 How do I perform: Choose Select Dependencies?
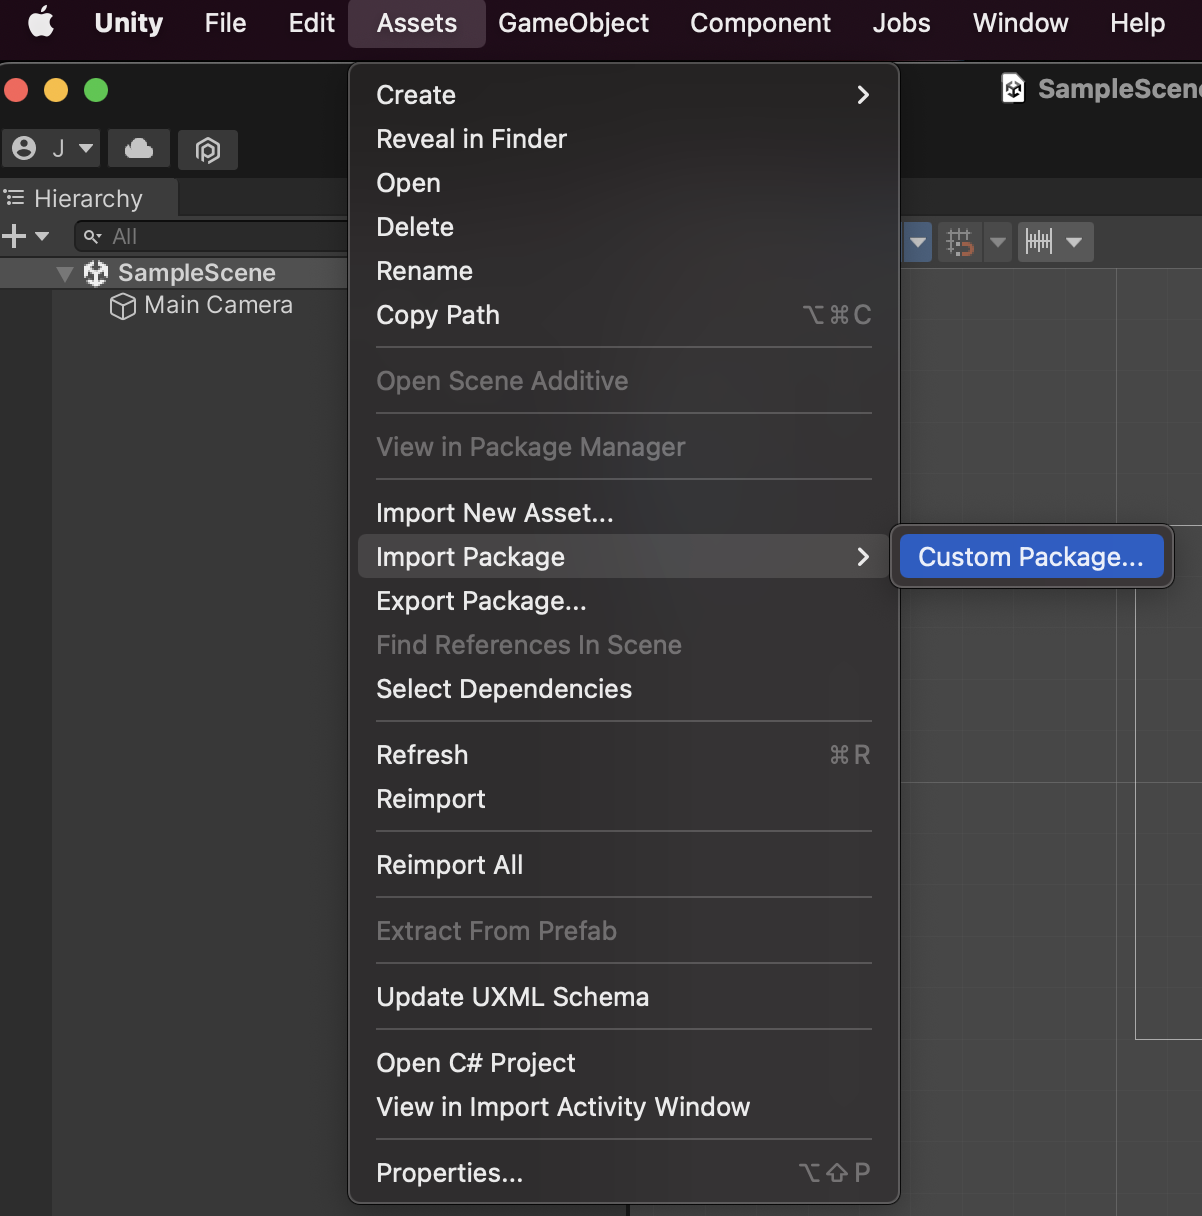623,689
